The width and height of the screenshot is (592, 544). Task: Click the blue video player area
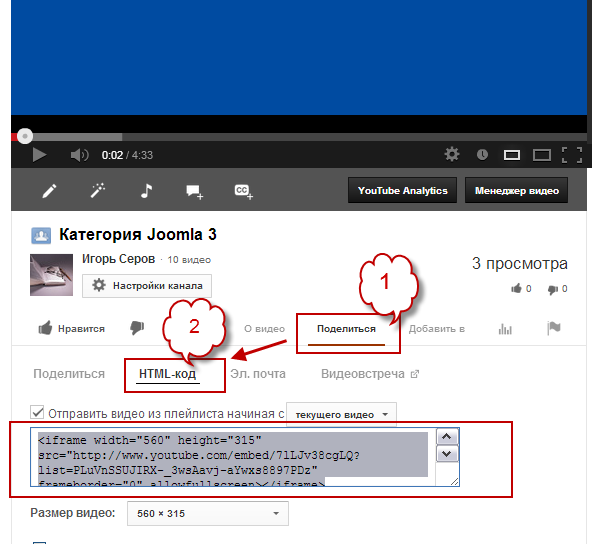(299, 57)
